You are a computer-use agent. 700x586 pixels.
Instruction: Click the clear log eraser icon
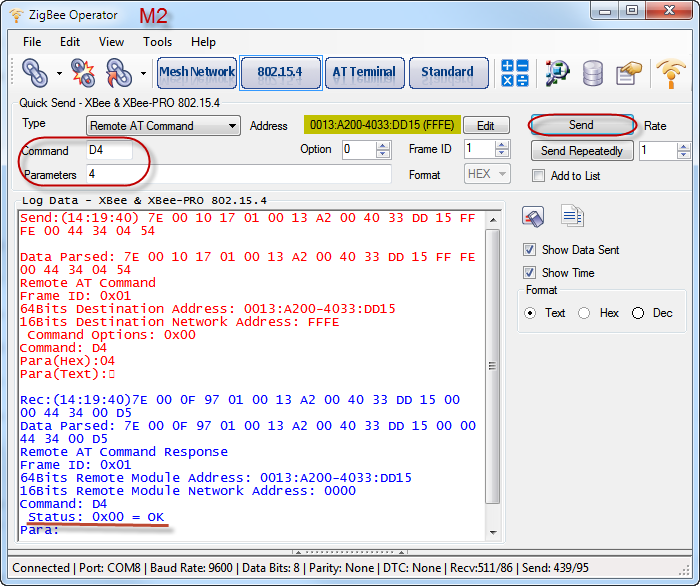pos(533,216)
